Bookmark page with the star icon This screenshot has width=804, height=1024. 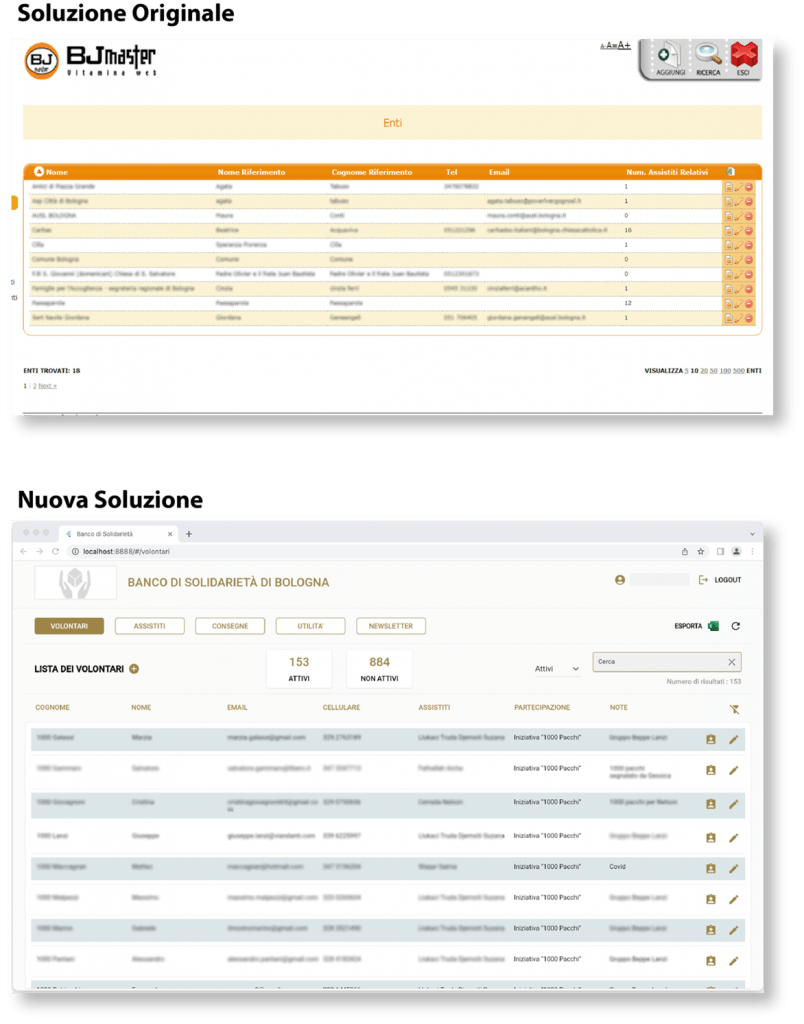(701, 551)
